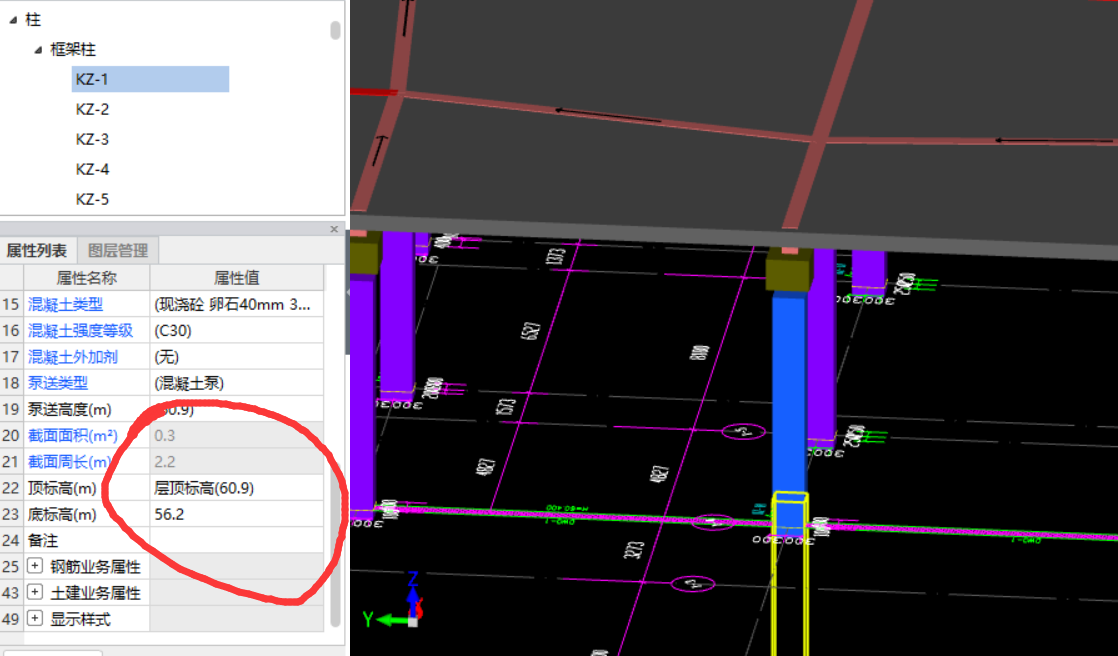Viewport: 1118px width, 656px height.
Task: Edit the 顶标高 value 层顶标高(60.9)
Action: coord(237,488)
